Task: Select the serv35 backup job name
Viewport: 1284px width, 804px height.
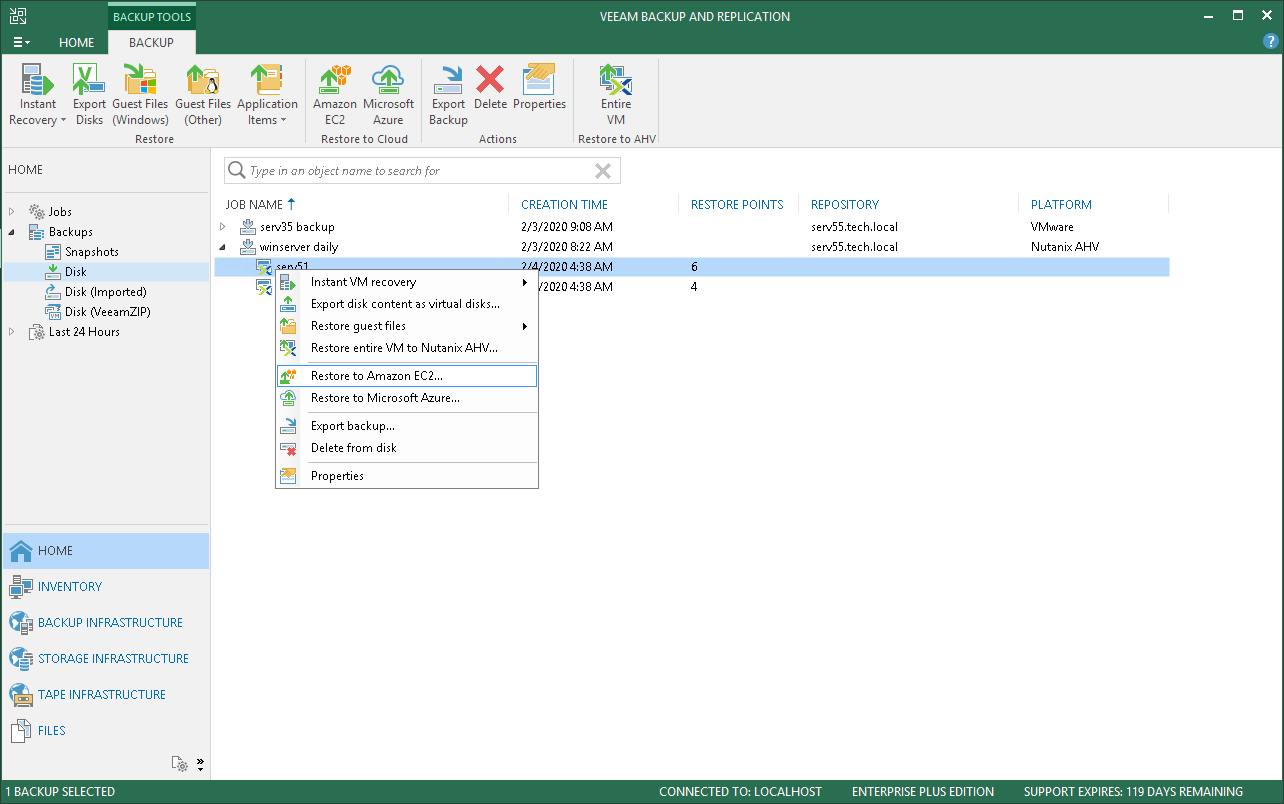Action: 297,227
